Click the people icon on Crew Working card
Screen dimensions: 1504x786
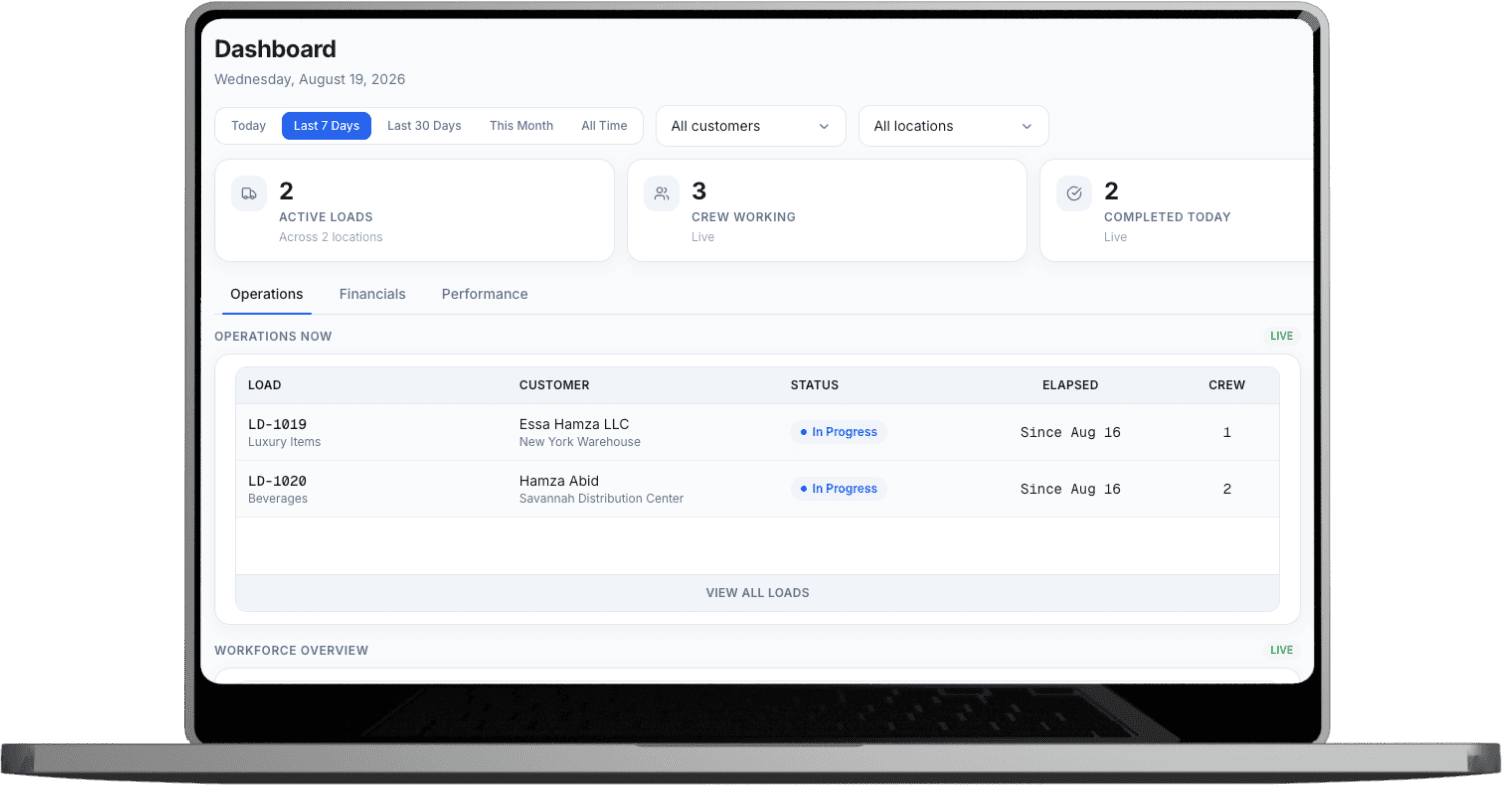[662, 194]
